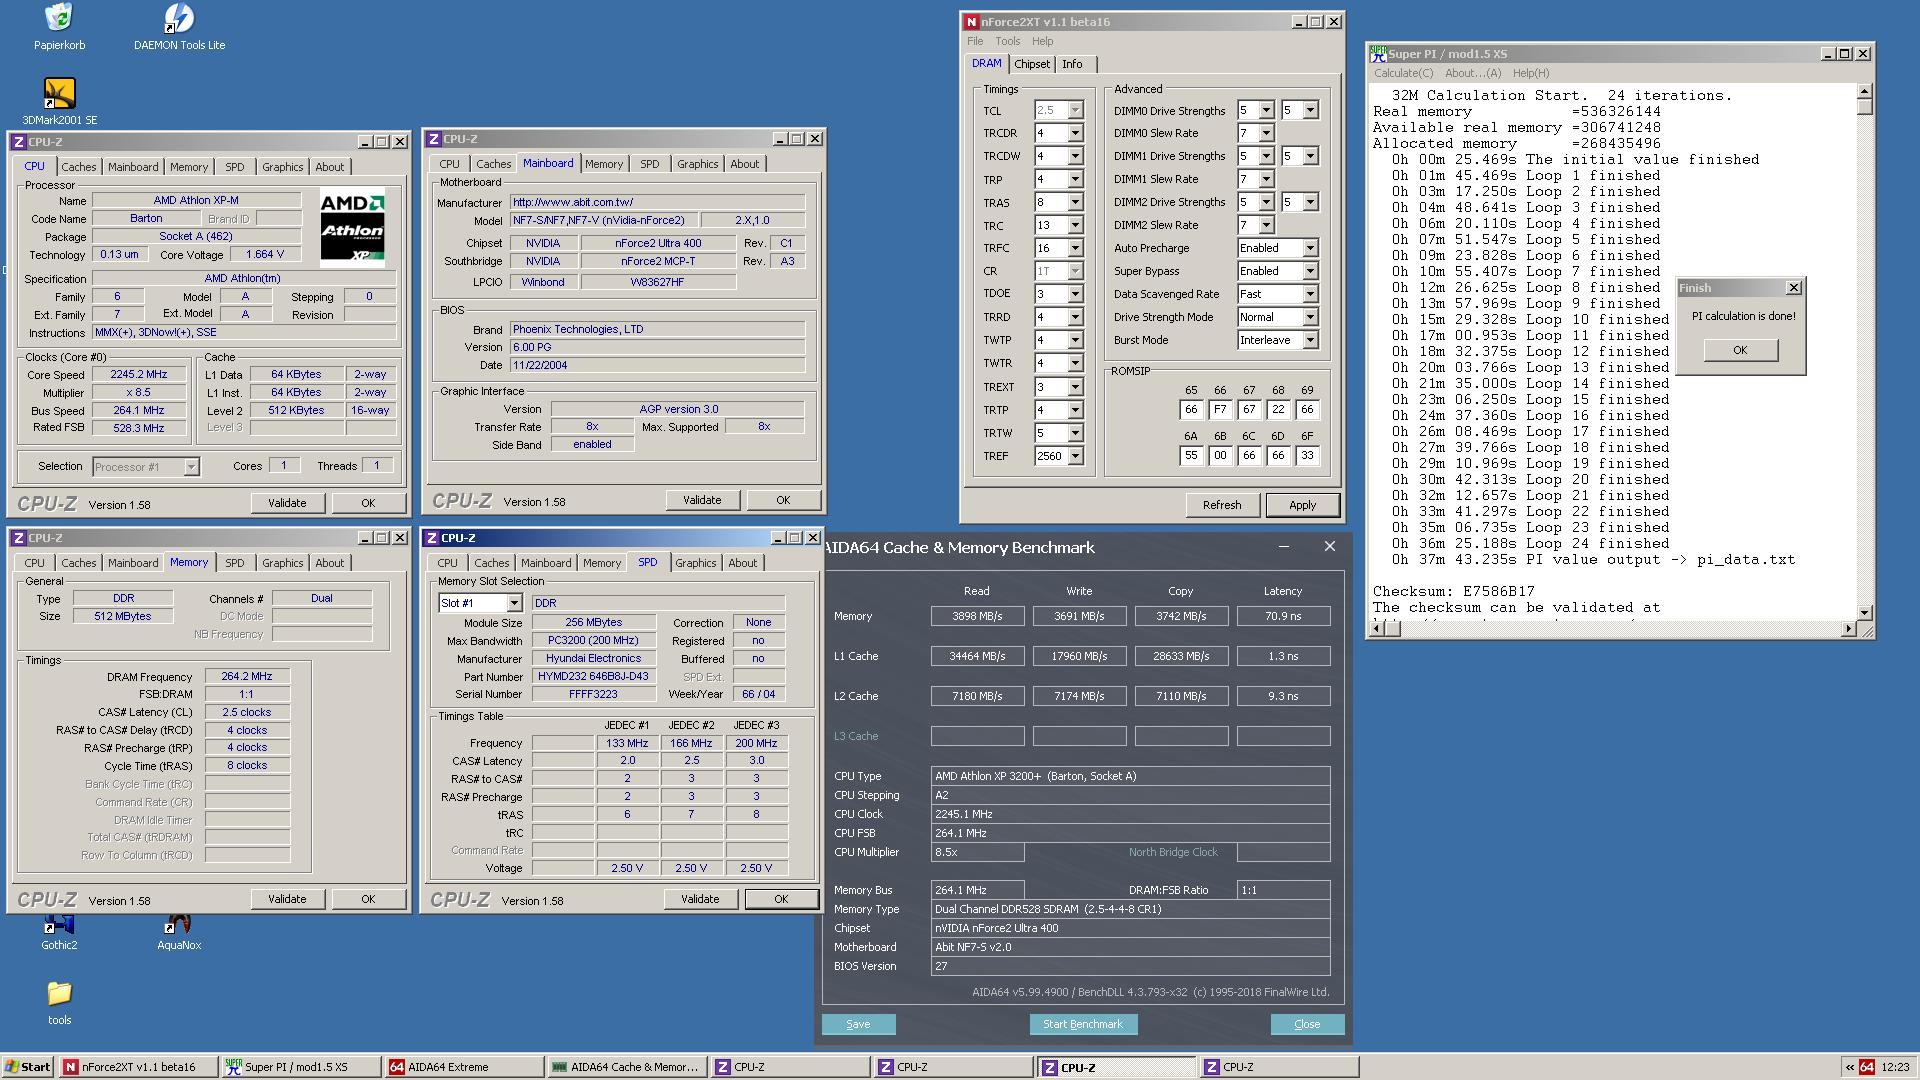The height and width of the screenshot is (1080, 1920).
Task: Expand the TRCDR timing dropdown
Action: [x=1075, y=133]
